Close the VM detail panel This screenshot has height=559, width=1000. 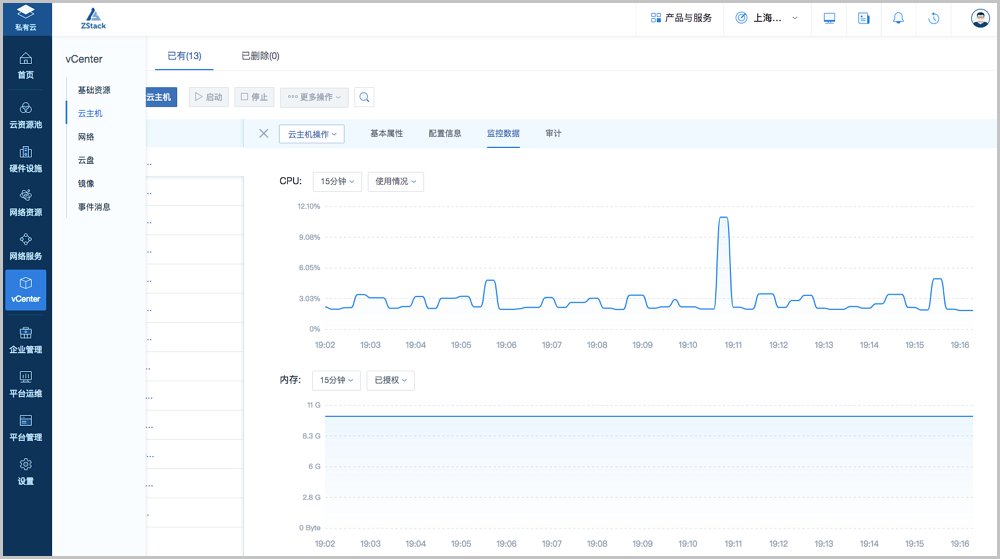click(264, 133)
